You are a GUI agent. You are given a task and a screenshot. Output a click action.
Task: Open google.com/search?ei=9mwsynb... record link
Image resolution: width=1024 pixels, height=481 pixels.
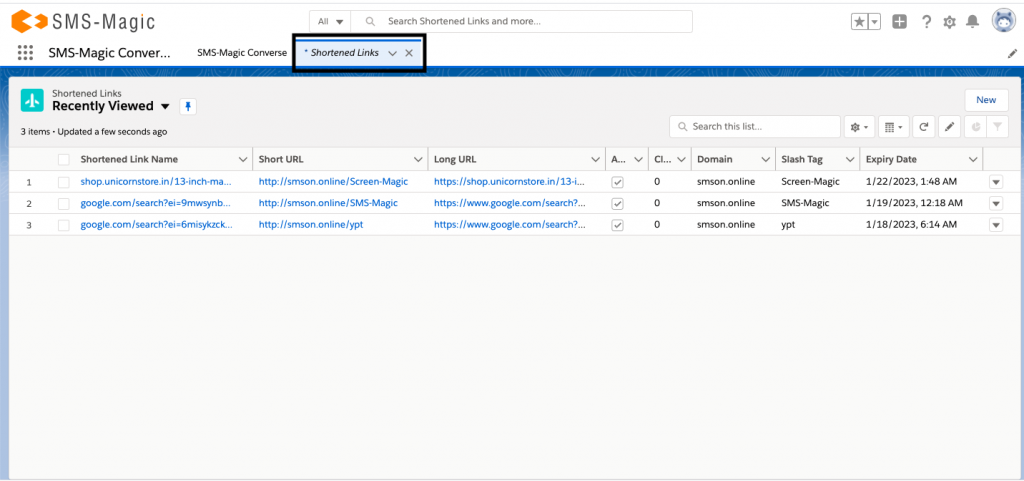(x=155, y=203)
